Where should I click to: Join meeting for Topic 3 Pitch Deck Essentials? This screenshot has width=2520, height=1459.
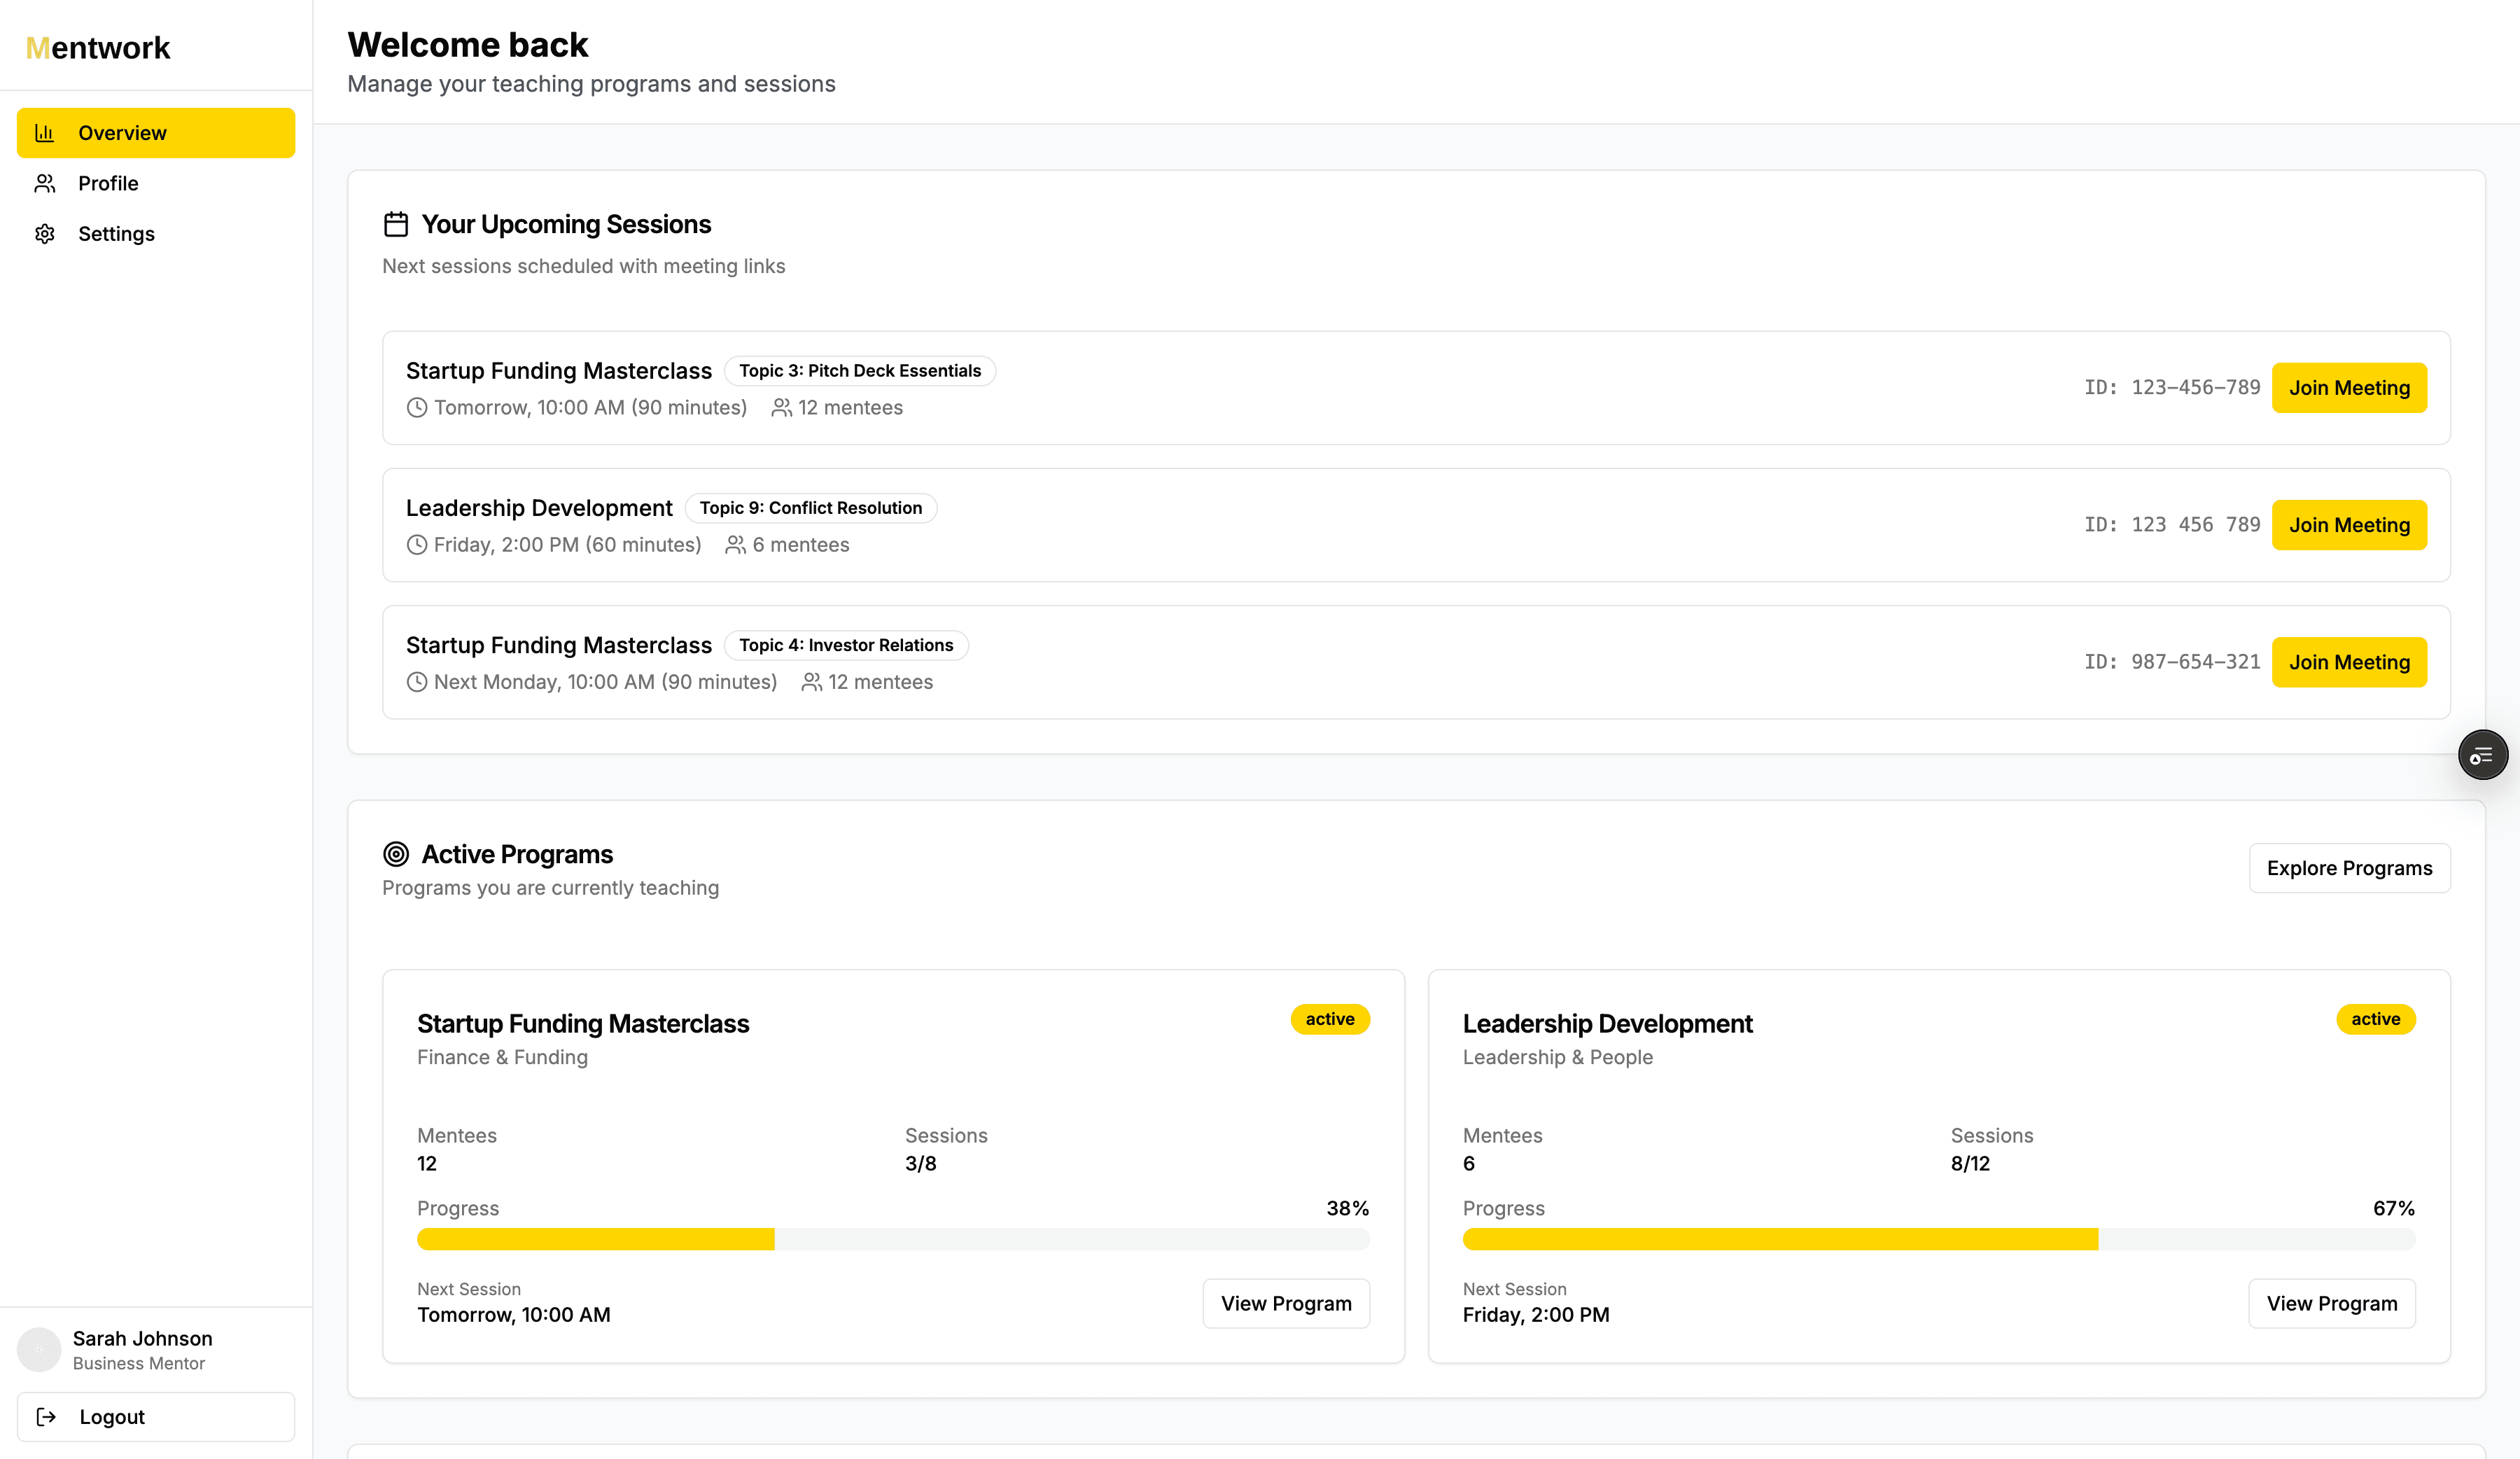click(x=2349, y=388)
